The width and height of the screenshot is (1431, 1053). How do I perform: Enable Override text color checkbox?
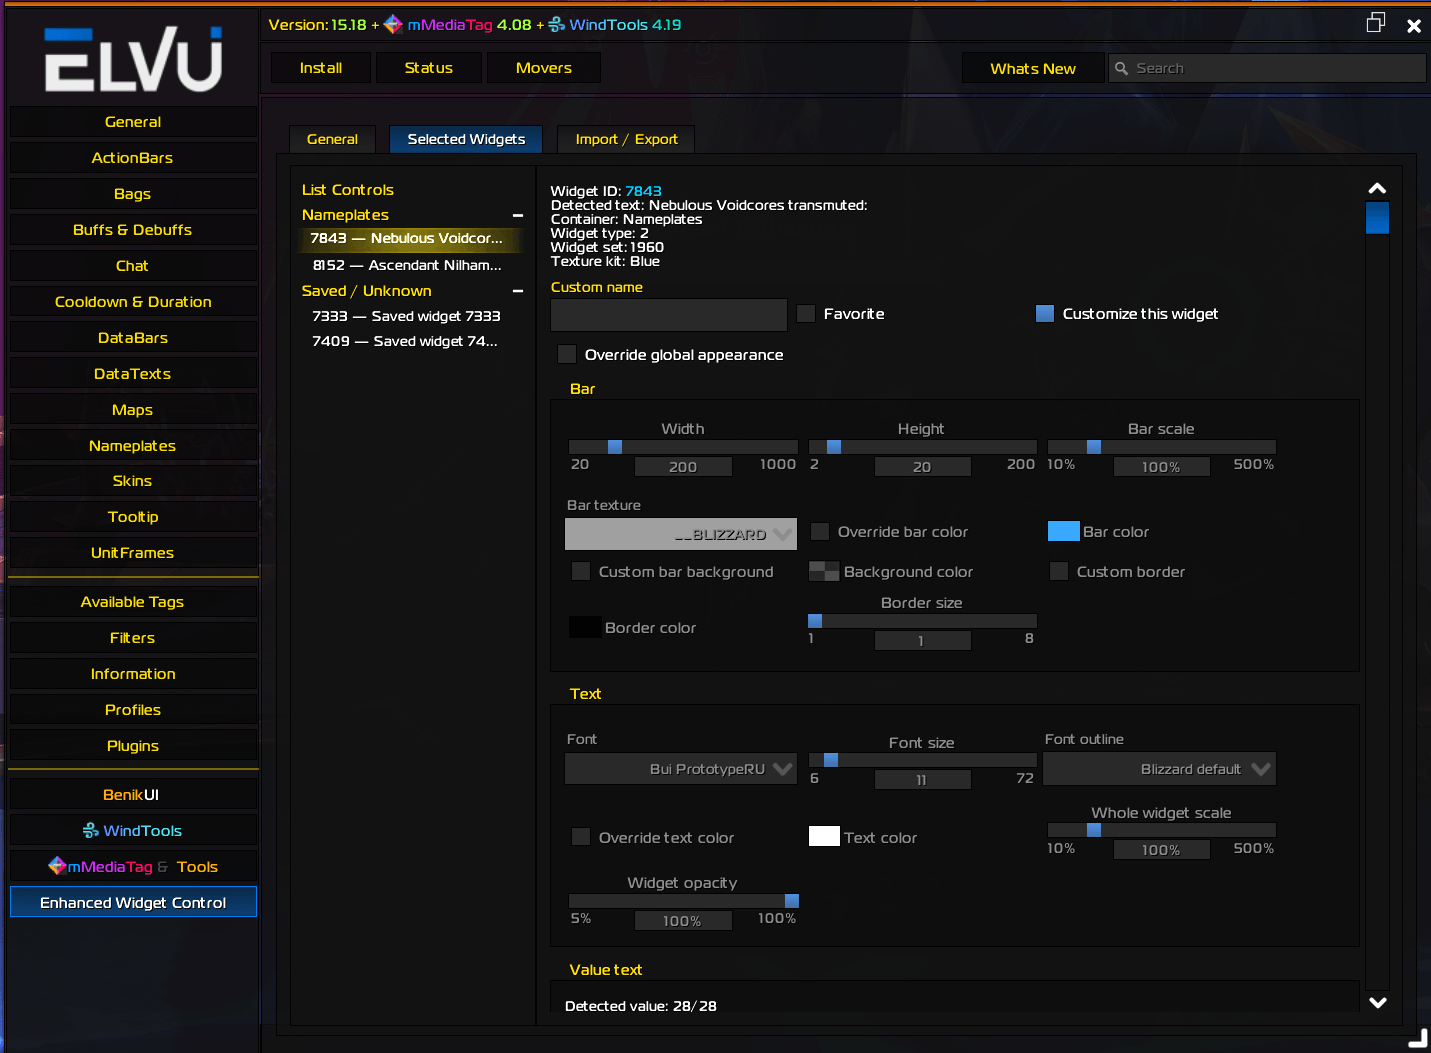tap(581, 837)
